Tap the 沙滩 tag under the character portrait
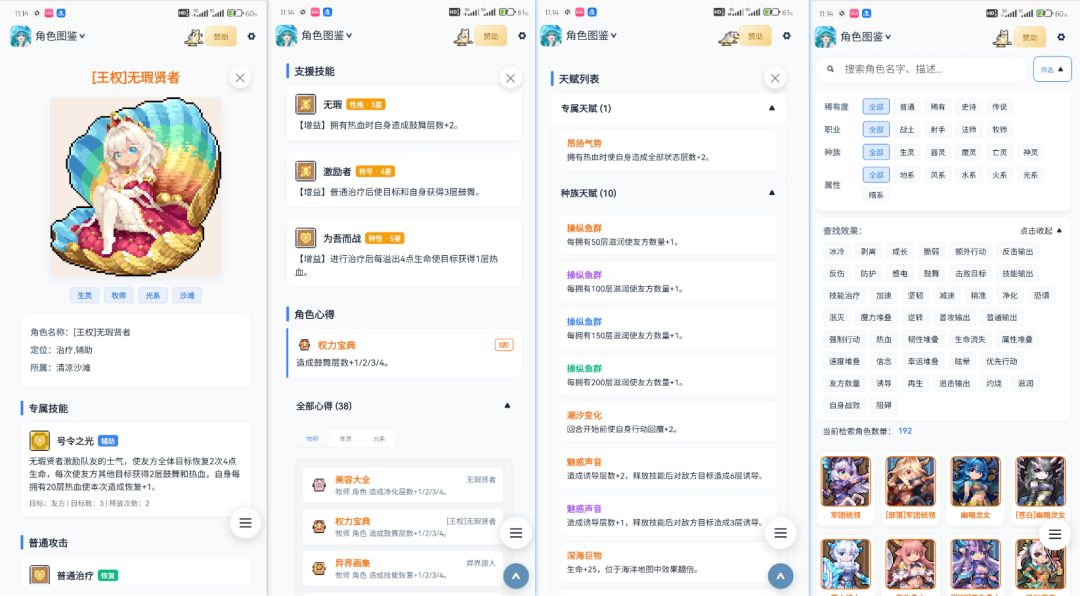Viewport: 1080px width, 596px height. [187, 295]
